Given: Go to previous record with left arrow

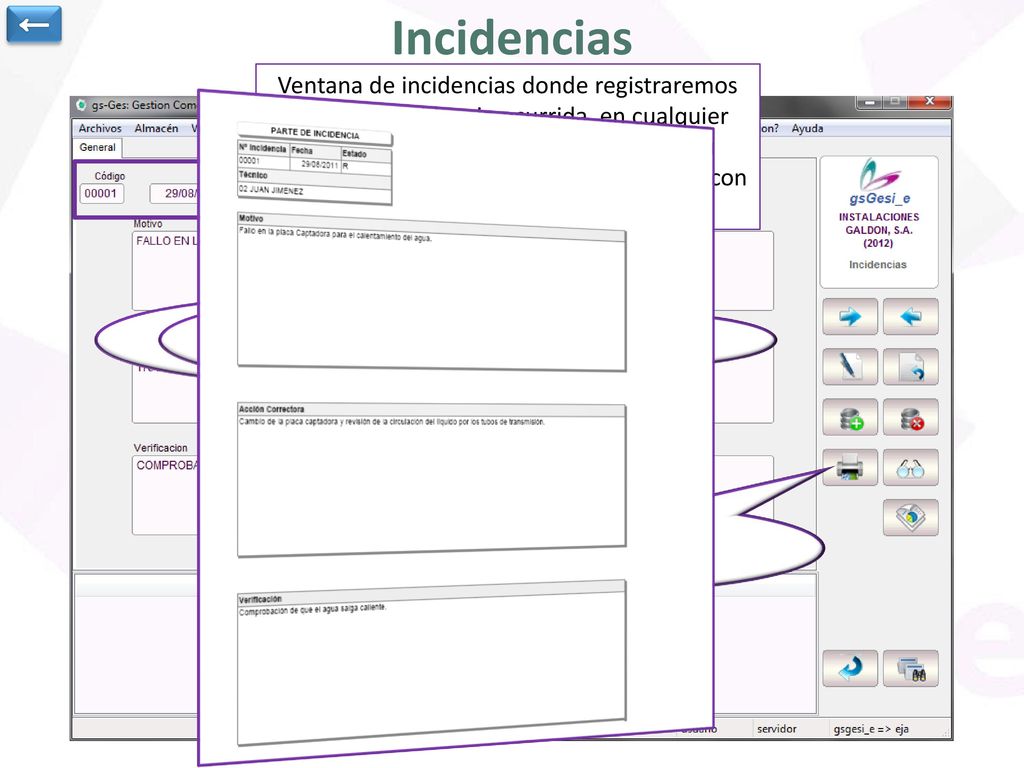Looking at the screenshot, I should pos(910,317).
